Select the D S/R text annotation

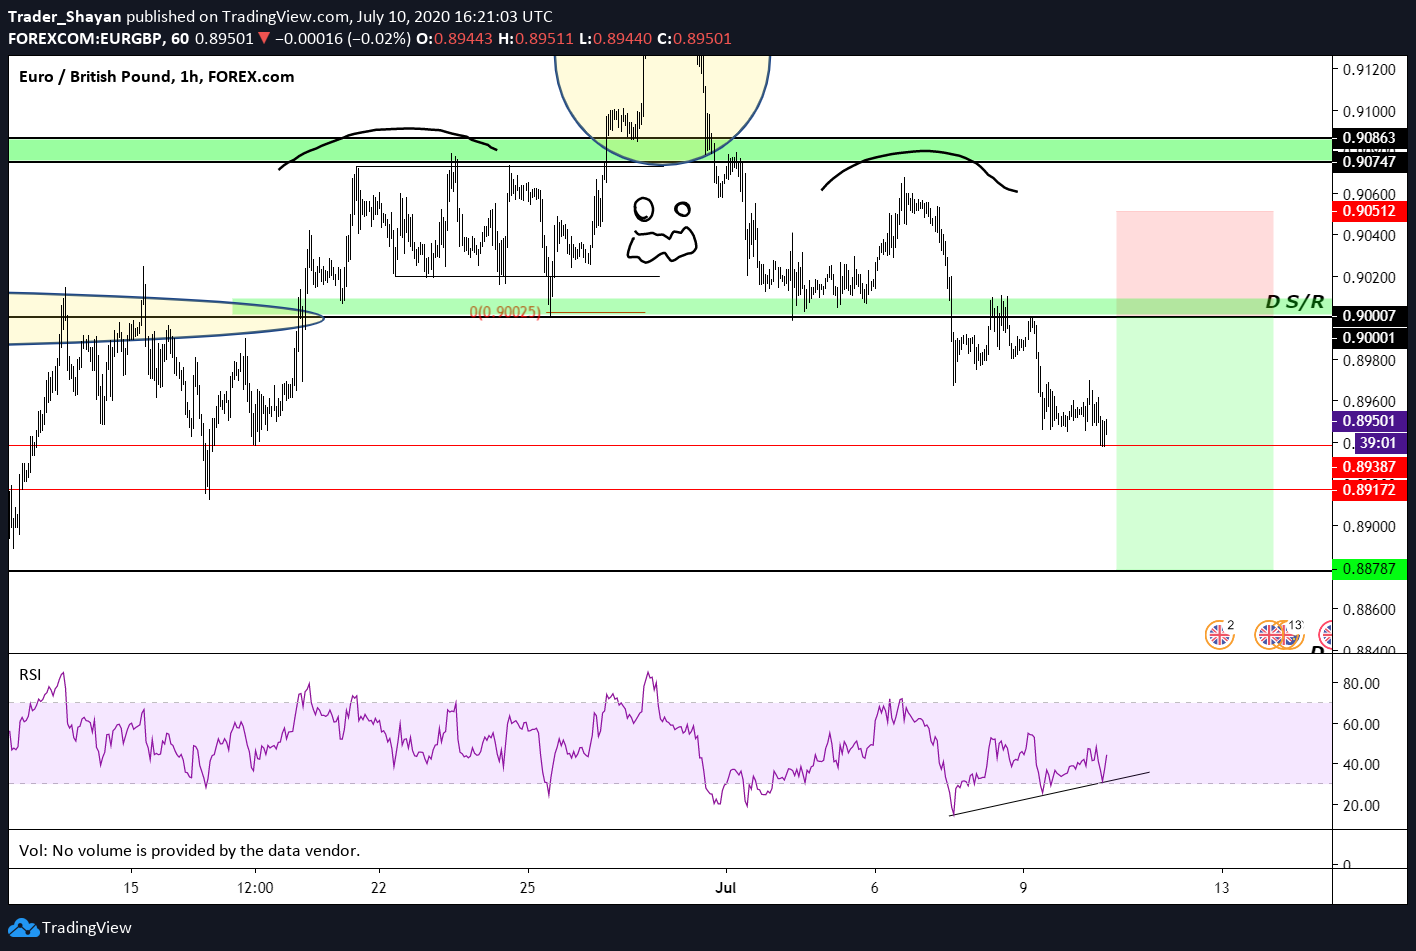(1295, 302)
